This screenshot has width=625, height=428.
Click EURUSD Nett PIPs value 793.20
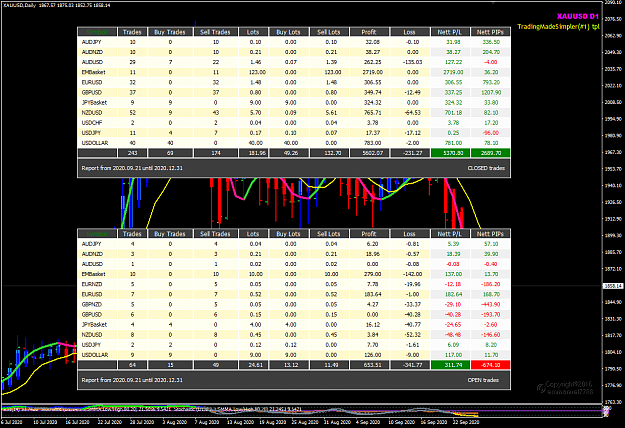(x=491, y=82)
